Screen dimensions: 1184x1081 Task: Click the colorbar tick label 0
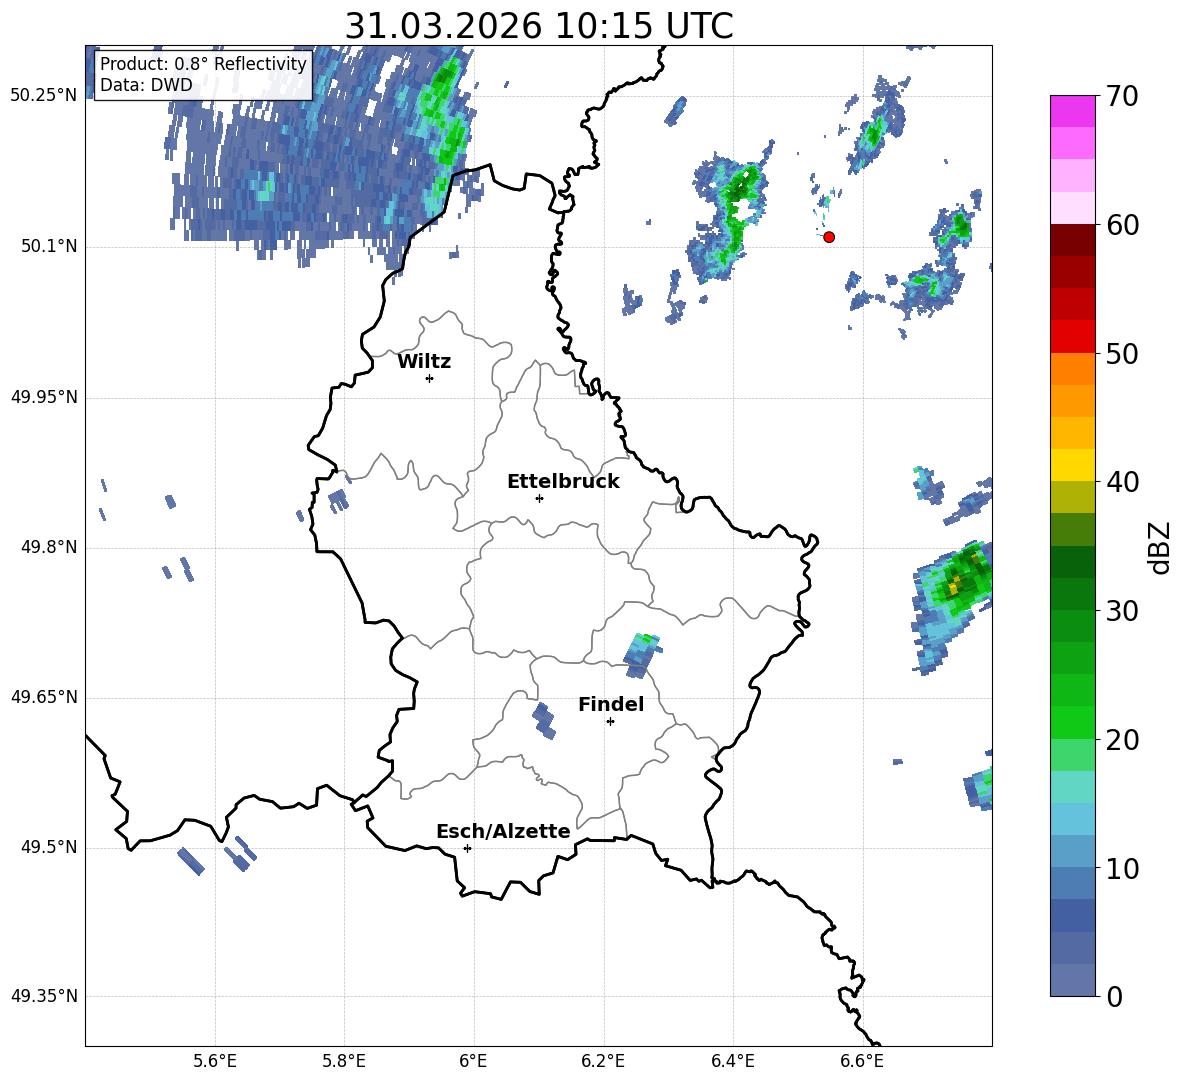coord(1115,996)
